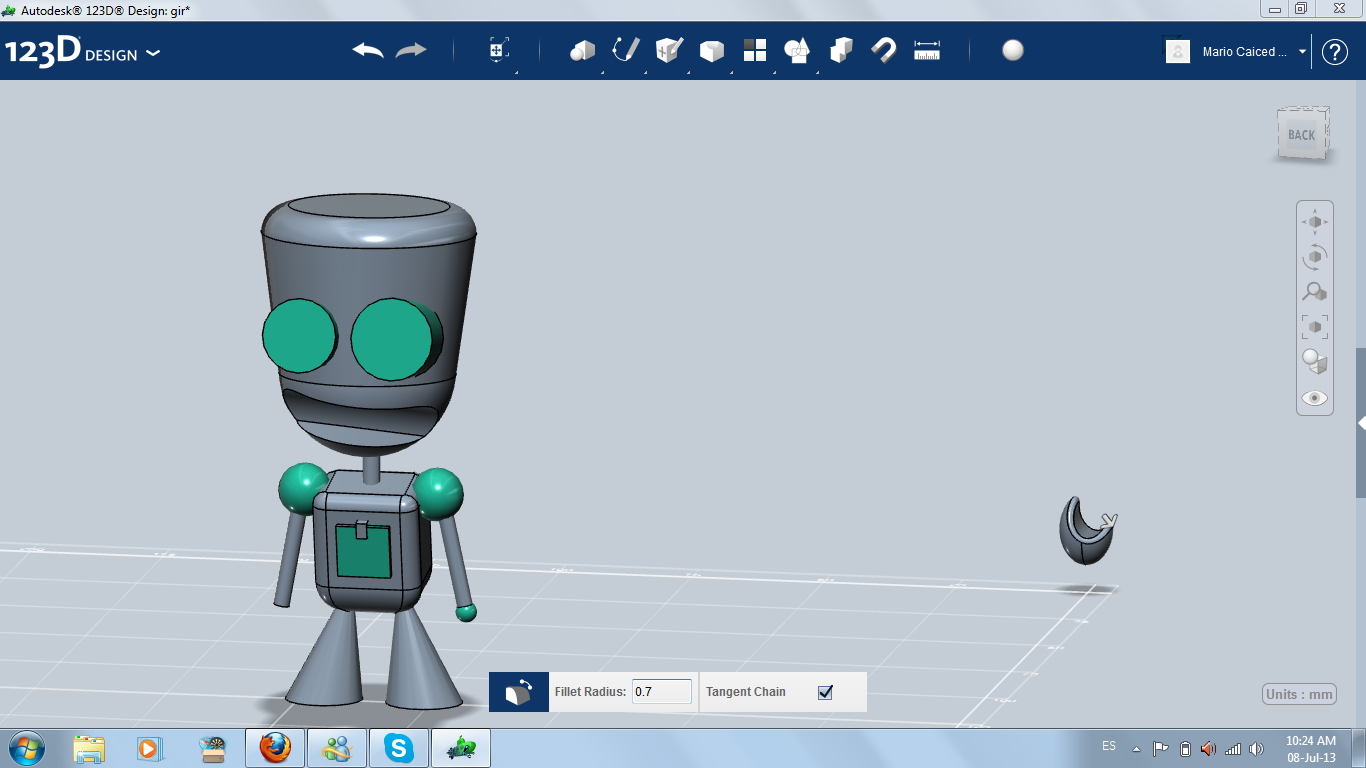Screen dimensions: 1366x768
Task: Expand the Mario Caiced account dropdown
Action: tap(1302, 52)
